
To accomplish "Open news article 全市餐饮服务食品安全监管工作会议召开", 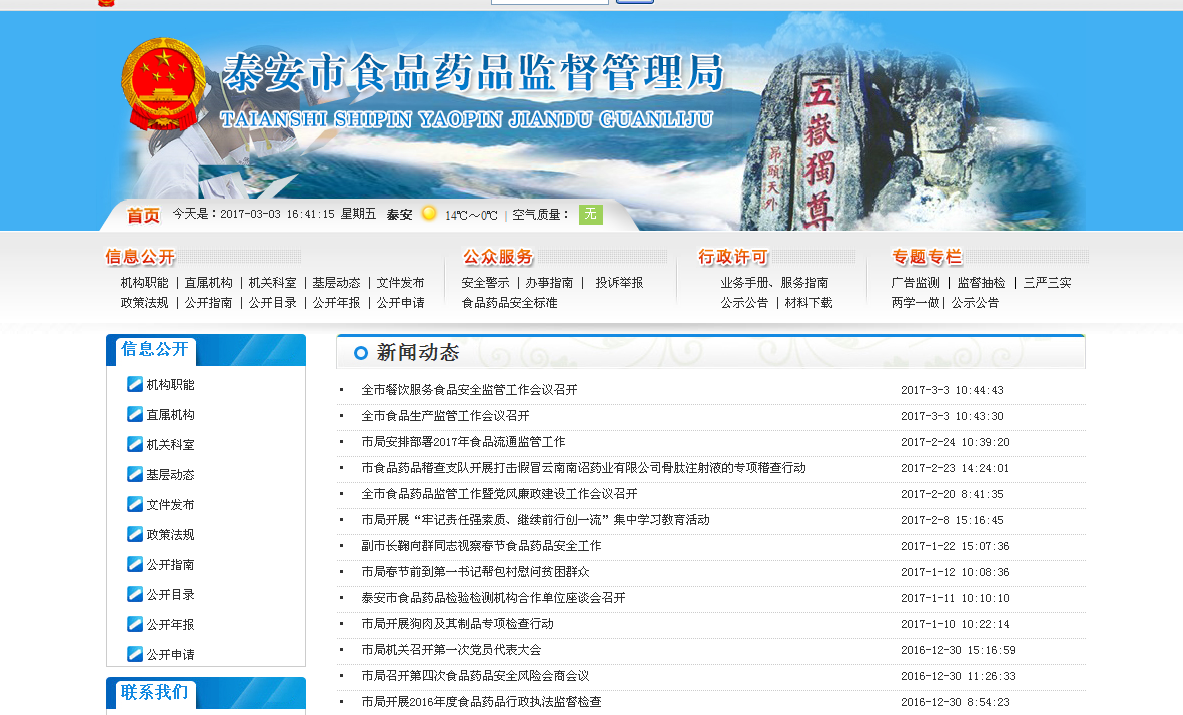I will (469, 390).
